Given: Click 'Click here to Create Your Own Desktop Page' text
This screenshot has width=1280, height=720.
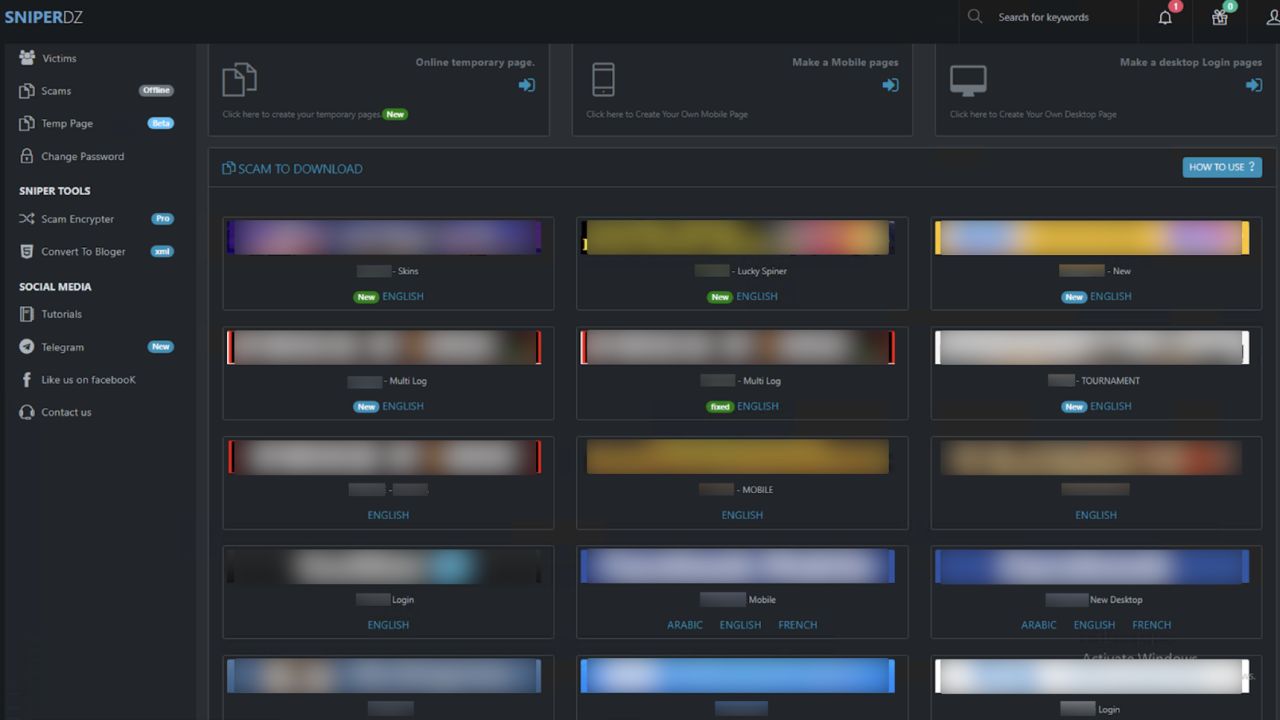Looking at the screenshot, I should tap(1033, 114).
